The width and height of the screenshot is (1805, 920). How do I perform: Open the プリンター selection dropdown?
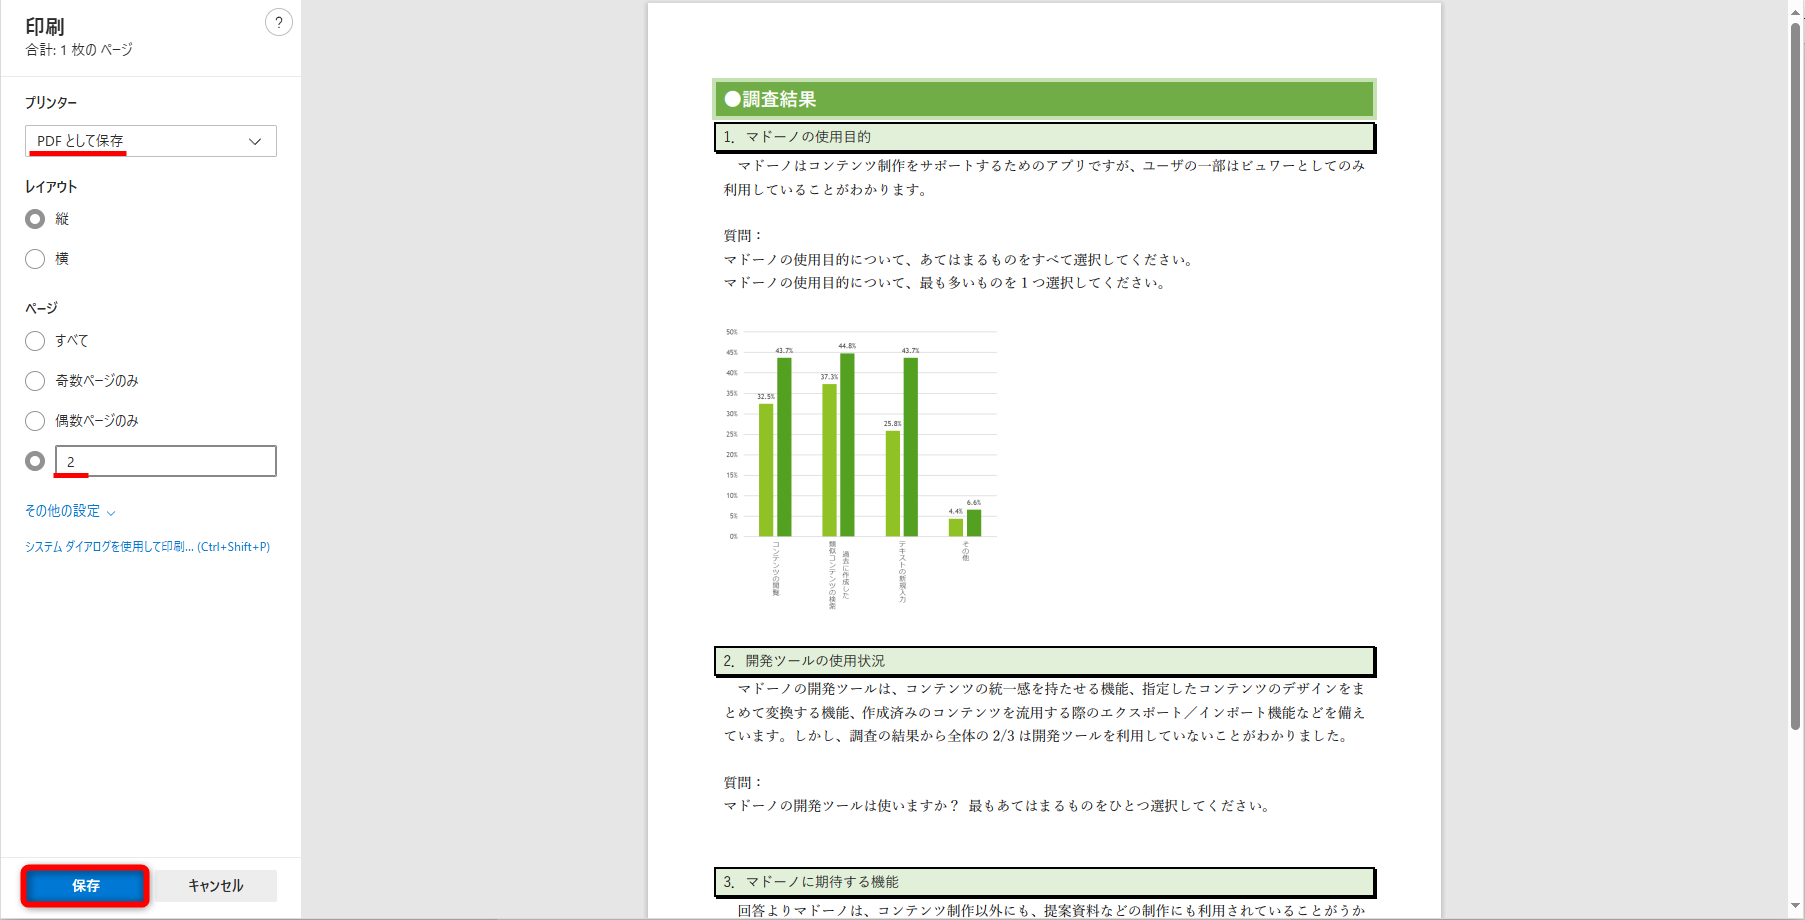(150, 141)
